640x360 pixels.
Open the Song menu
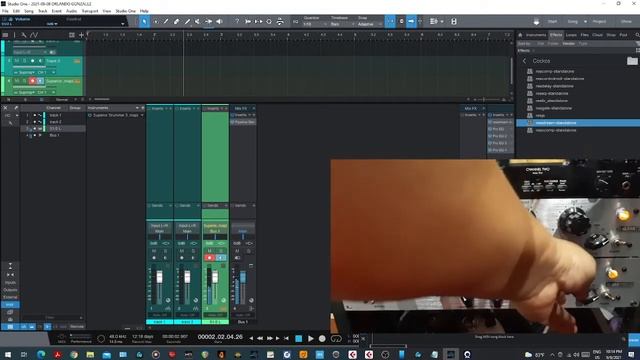click(29, 11)
